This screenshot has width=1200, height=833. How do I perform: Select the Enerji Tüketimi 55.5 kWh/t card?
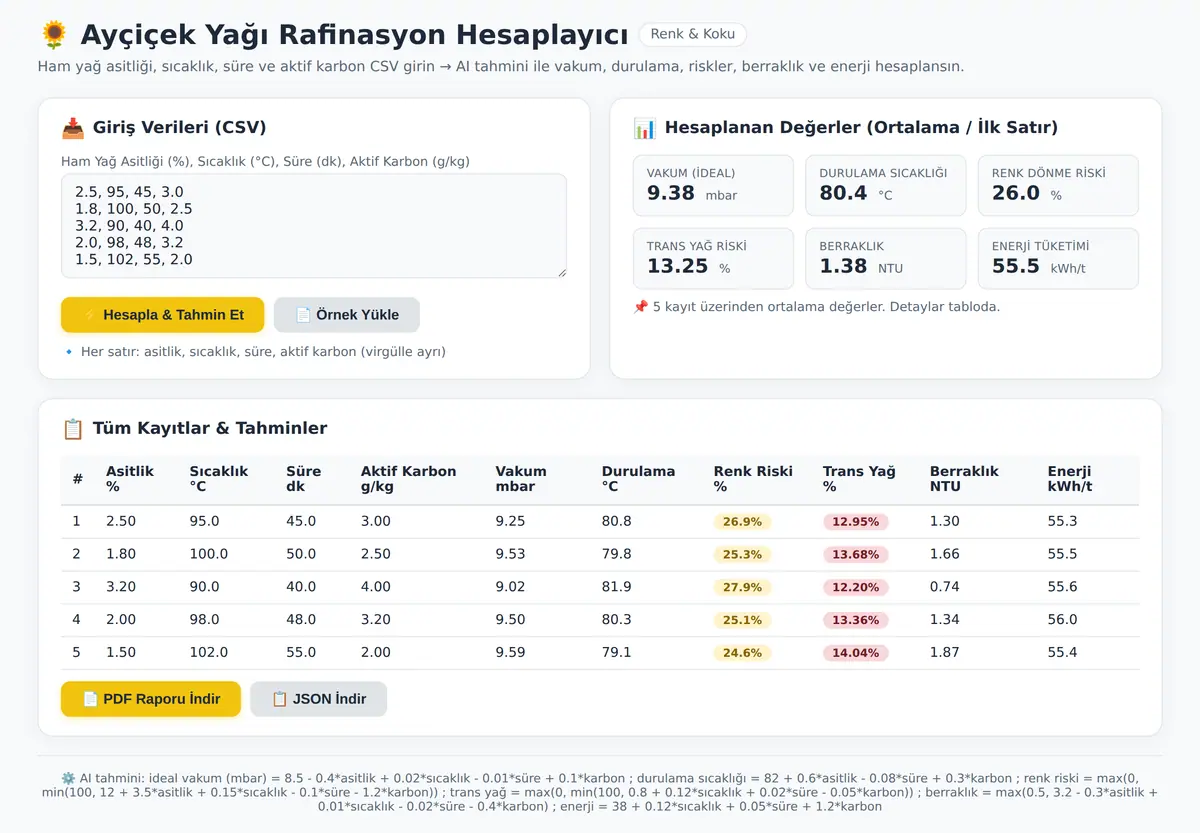1058,258
